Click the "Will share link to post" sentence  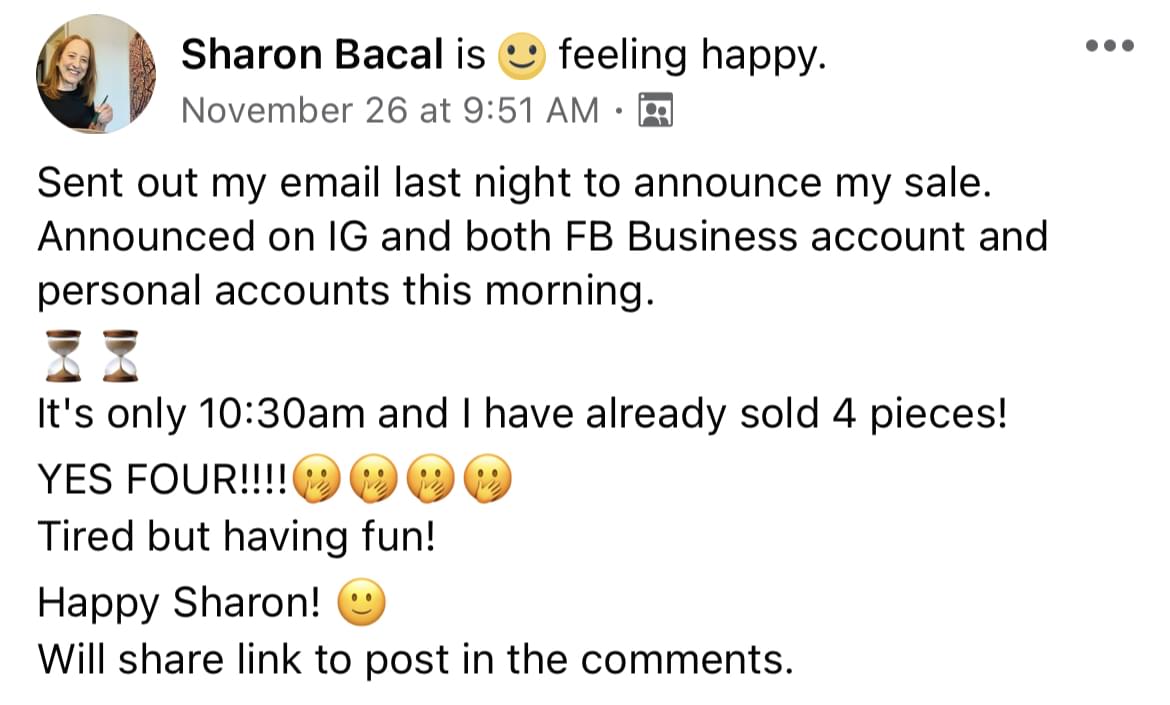pyautogui.click(x=414, y=658)
